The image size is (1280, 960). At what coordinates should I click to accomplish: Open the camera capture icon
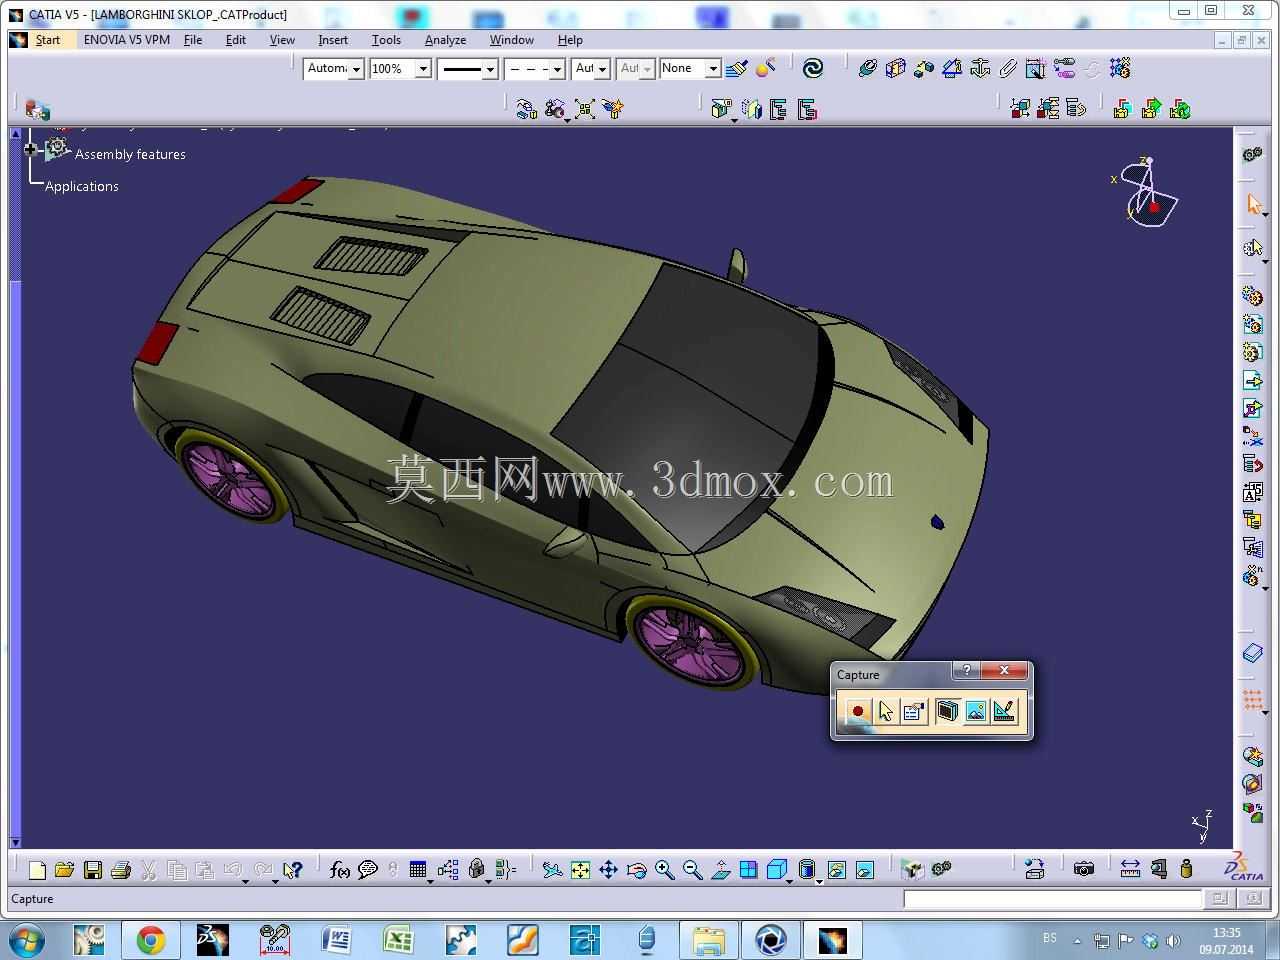[1083, 869]
